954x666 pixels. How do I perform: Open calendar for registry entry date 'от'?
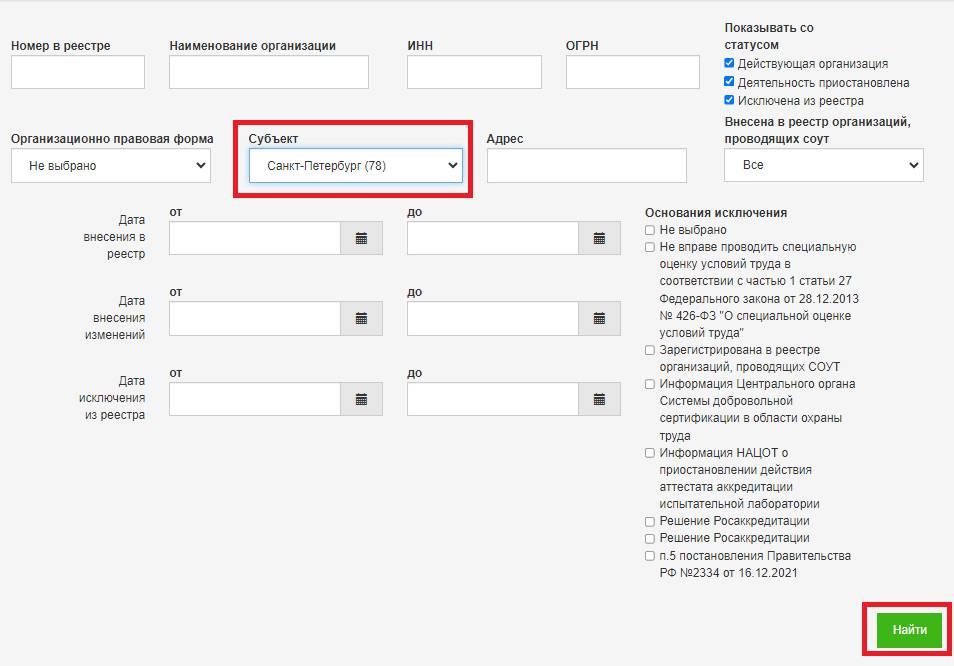(361, 238)
